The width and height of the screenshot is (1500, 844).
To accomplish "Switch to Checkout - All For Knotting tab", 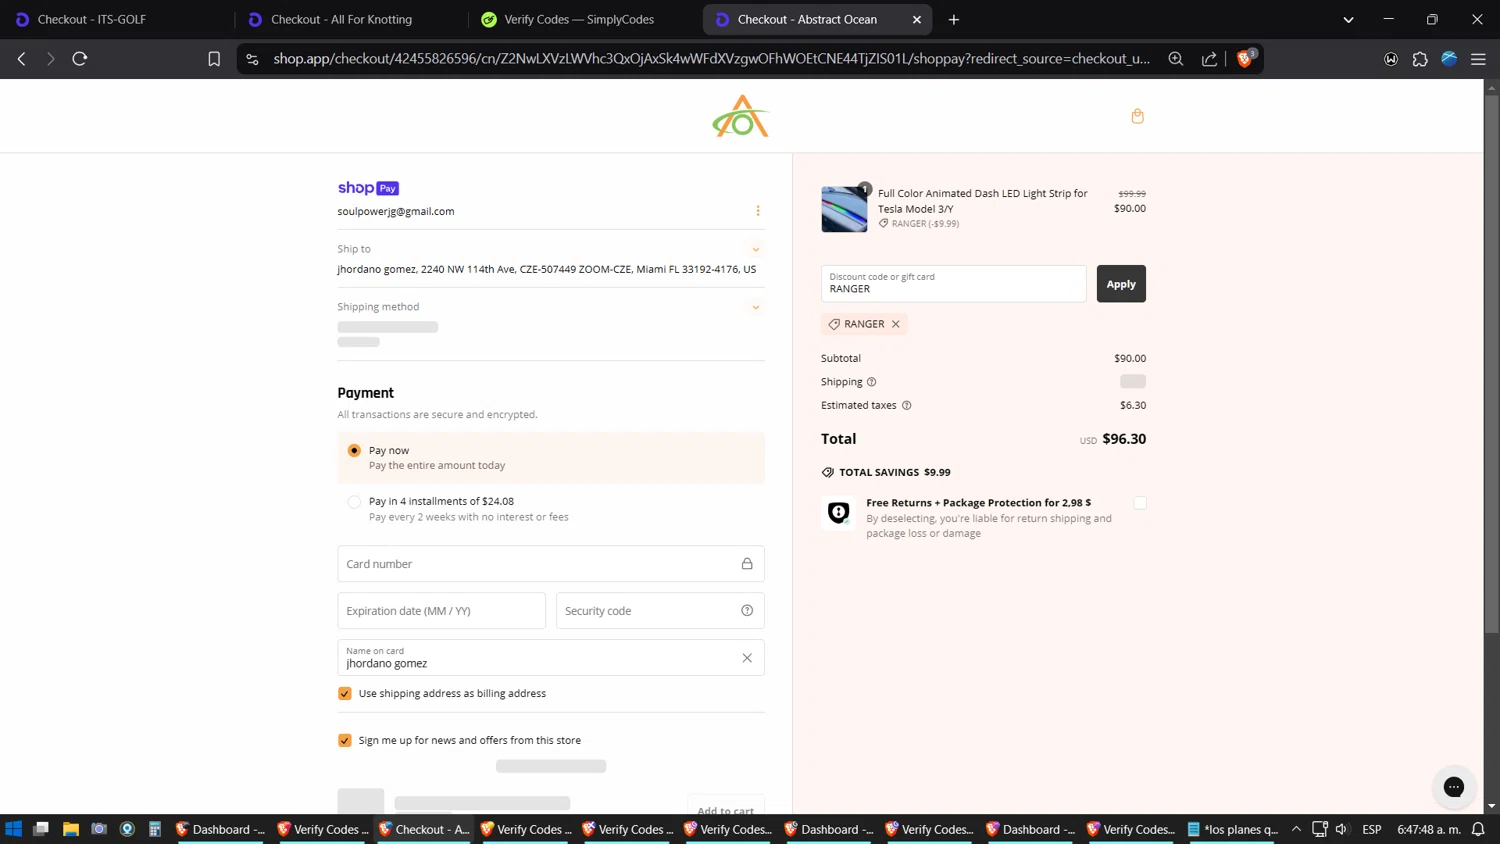I will click(349, 19).
